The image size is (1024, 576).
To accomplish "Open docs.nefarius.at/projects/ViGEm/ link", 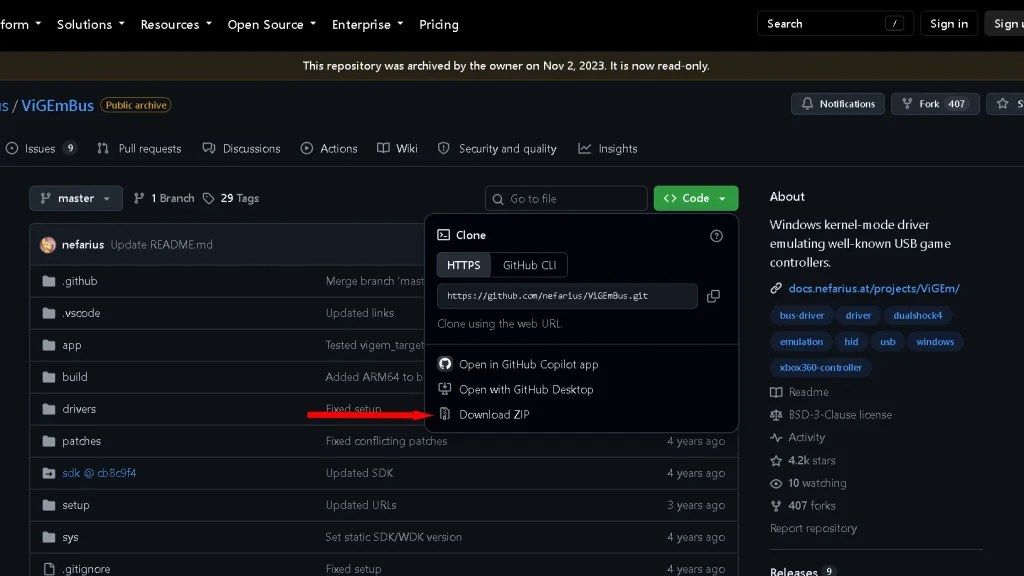I will point(874,288).
